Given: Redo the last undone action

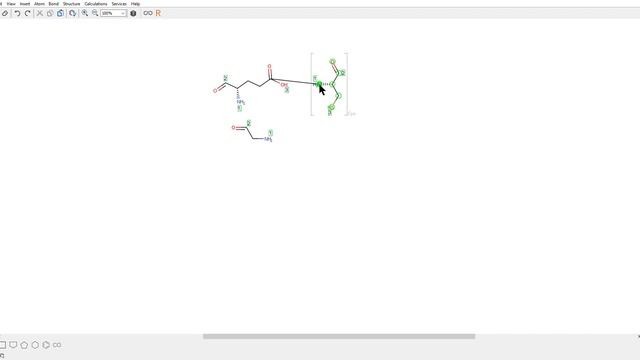Looking at the screenshot, I should [x=27, y=13].
